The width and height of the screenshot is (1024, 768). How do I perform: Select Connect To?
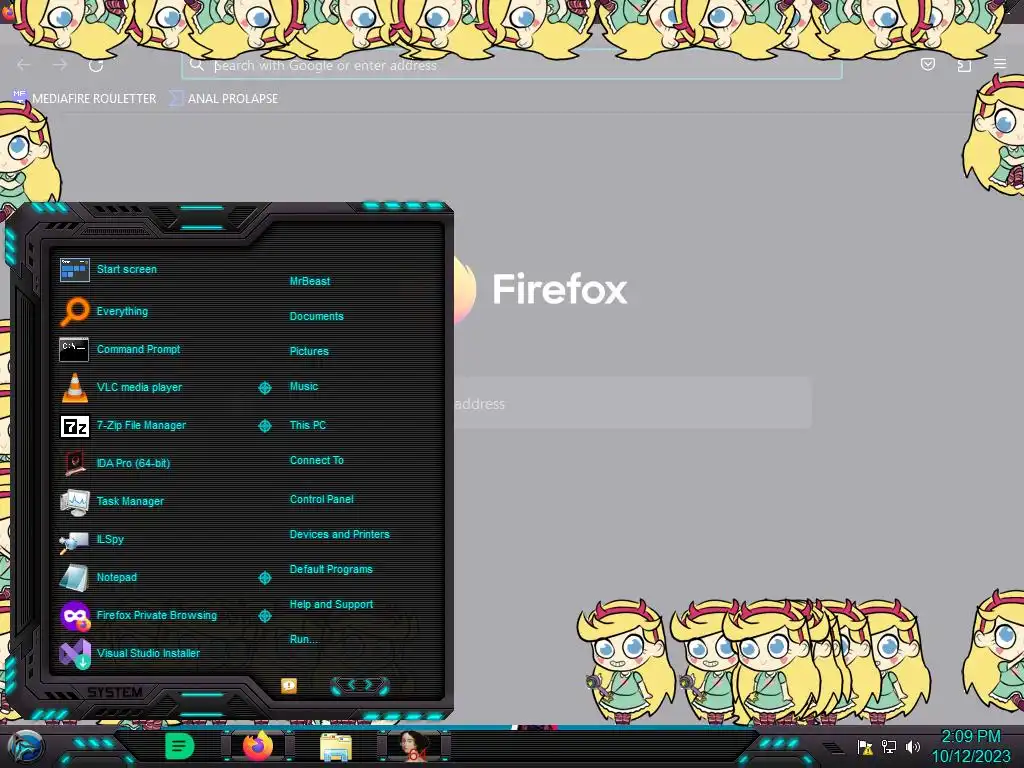(x=316, y=460)
